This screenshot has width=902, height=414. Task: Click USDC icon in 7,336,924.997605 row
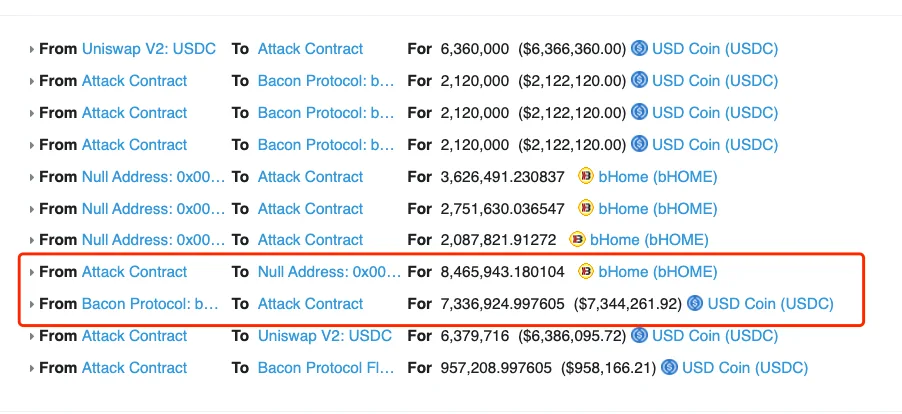(x=695, y=303)
